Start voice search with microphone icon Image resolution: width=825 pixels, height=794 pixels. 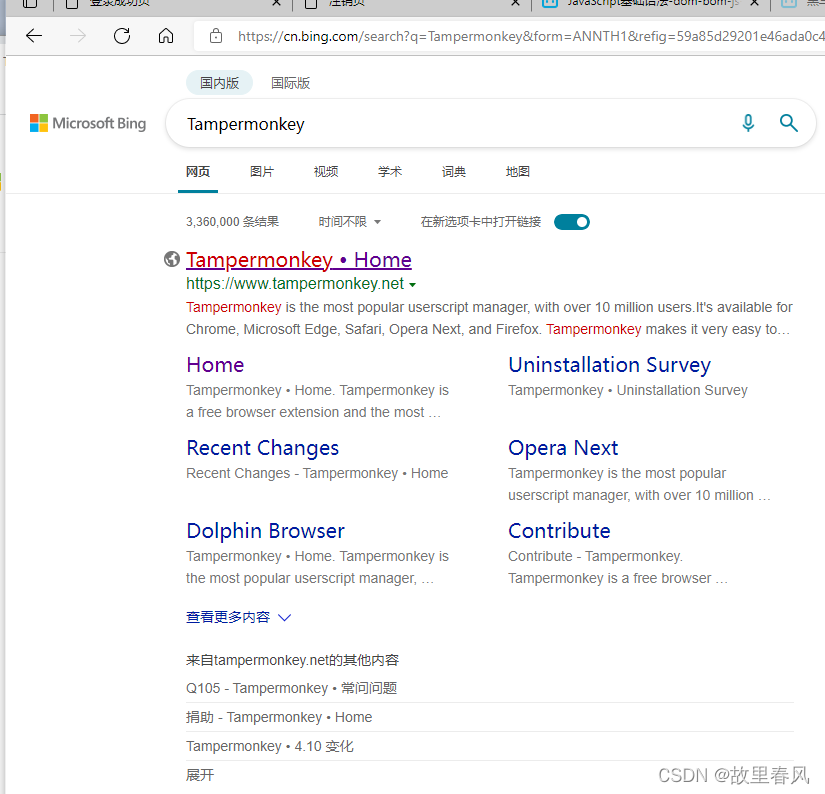(x=748, y=123)
